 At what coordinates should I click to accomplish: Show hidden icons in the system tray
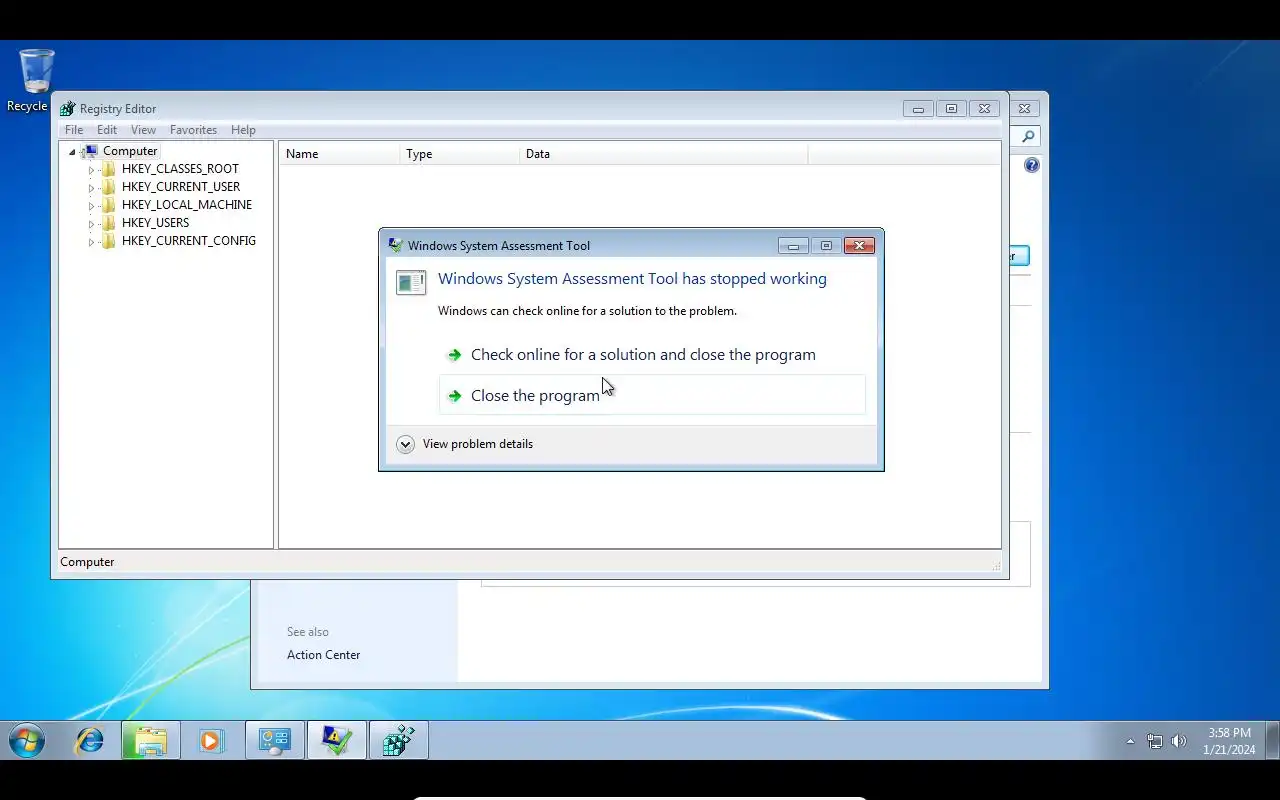pyautogui.click(x=1130, y=741)
